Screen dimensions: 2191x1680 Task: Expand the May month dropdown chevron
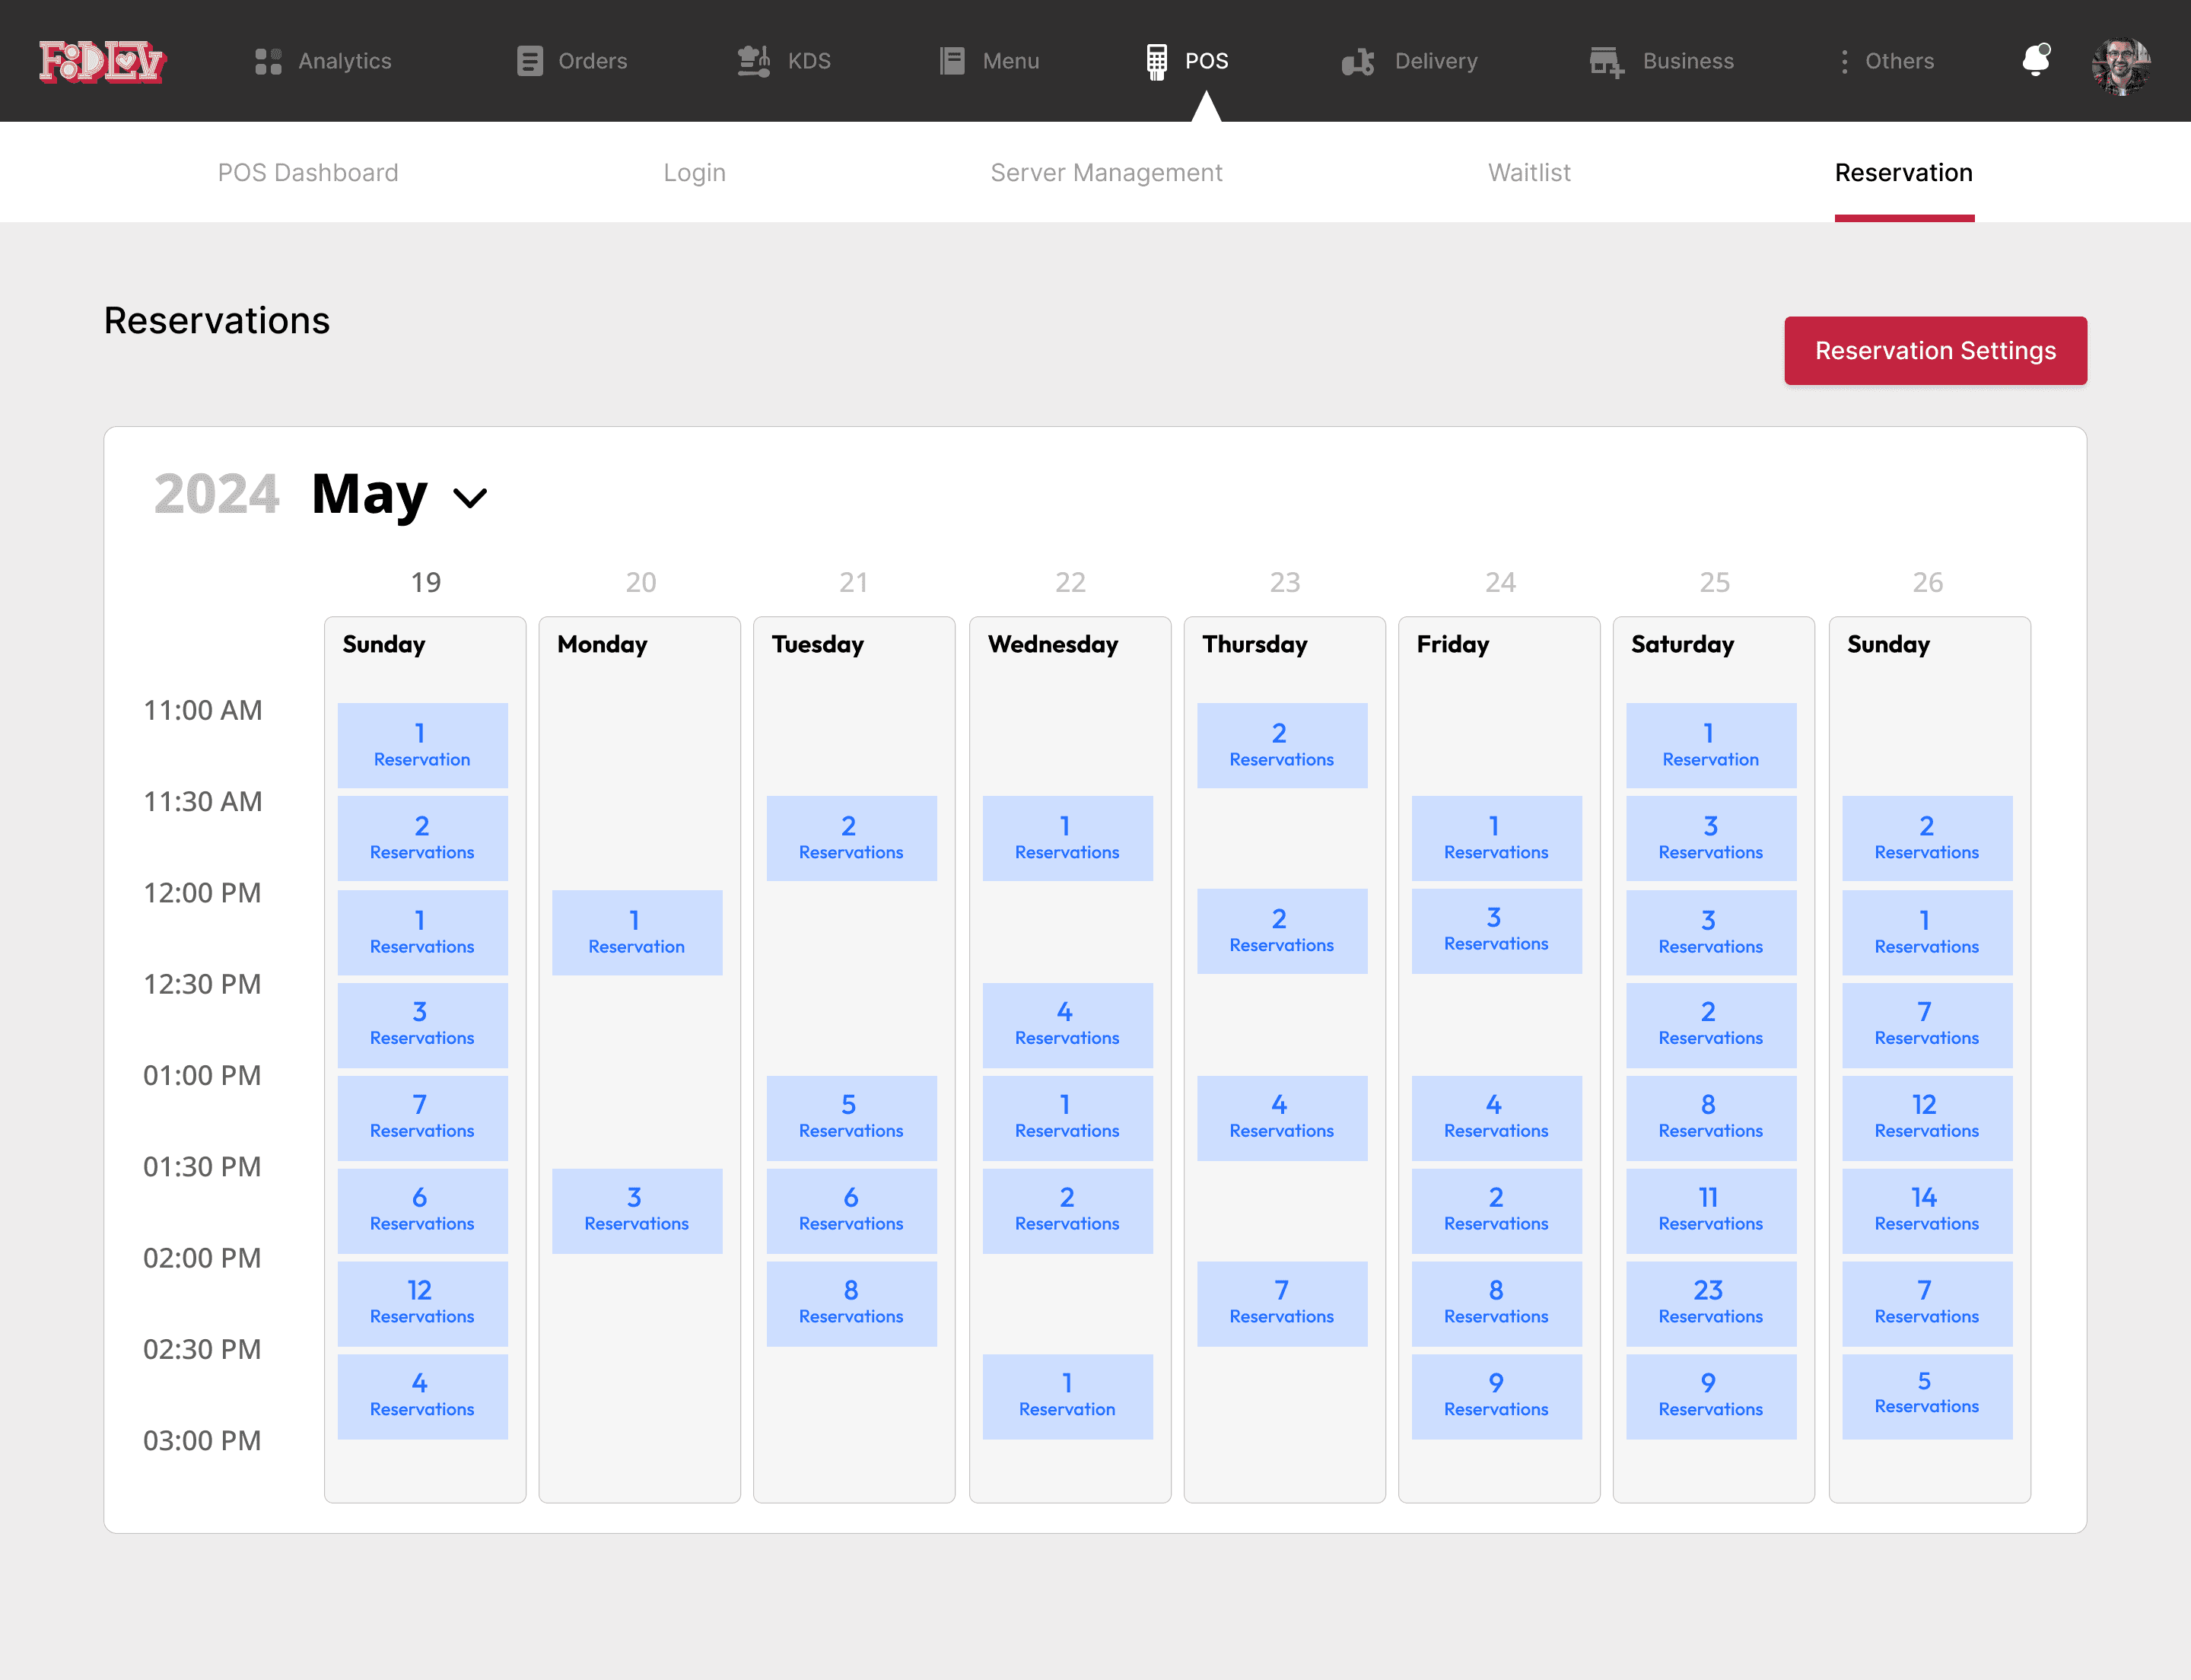469,497
